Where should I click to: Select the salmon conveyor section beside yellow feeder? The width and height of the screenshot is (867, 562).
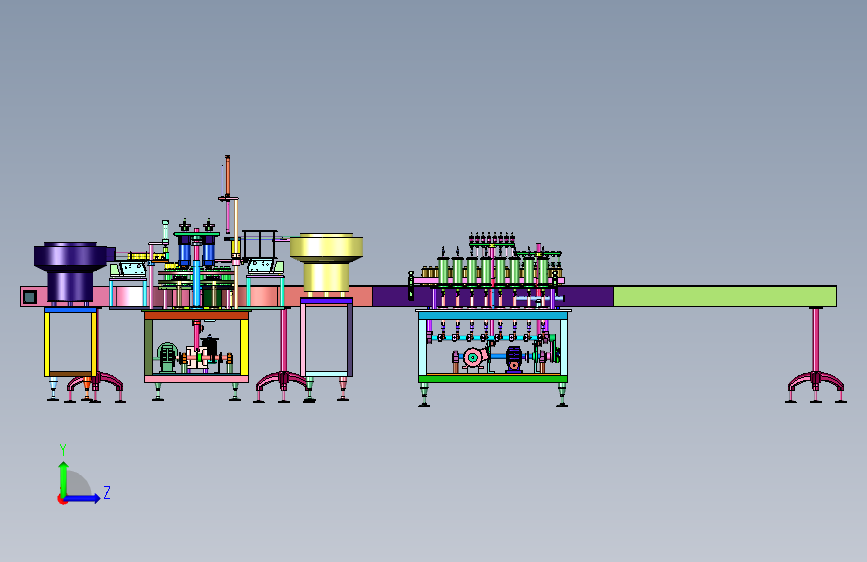tap(361, 296)
